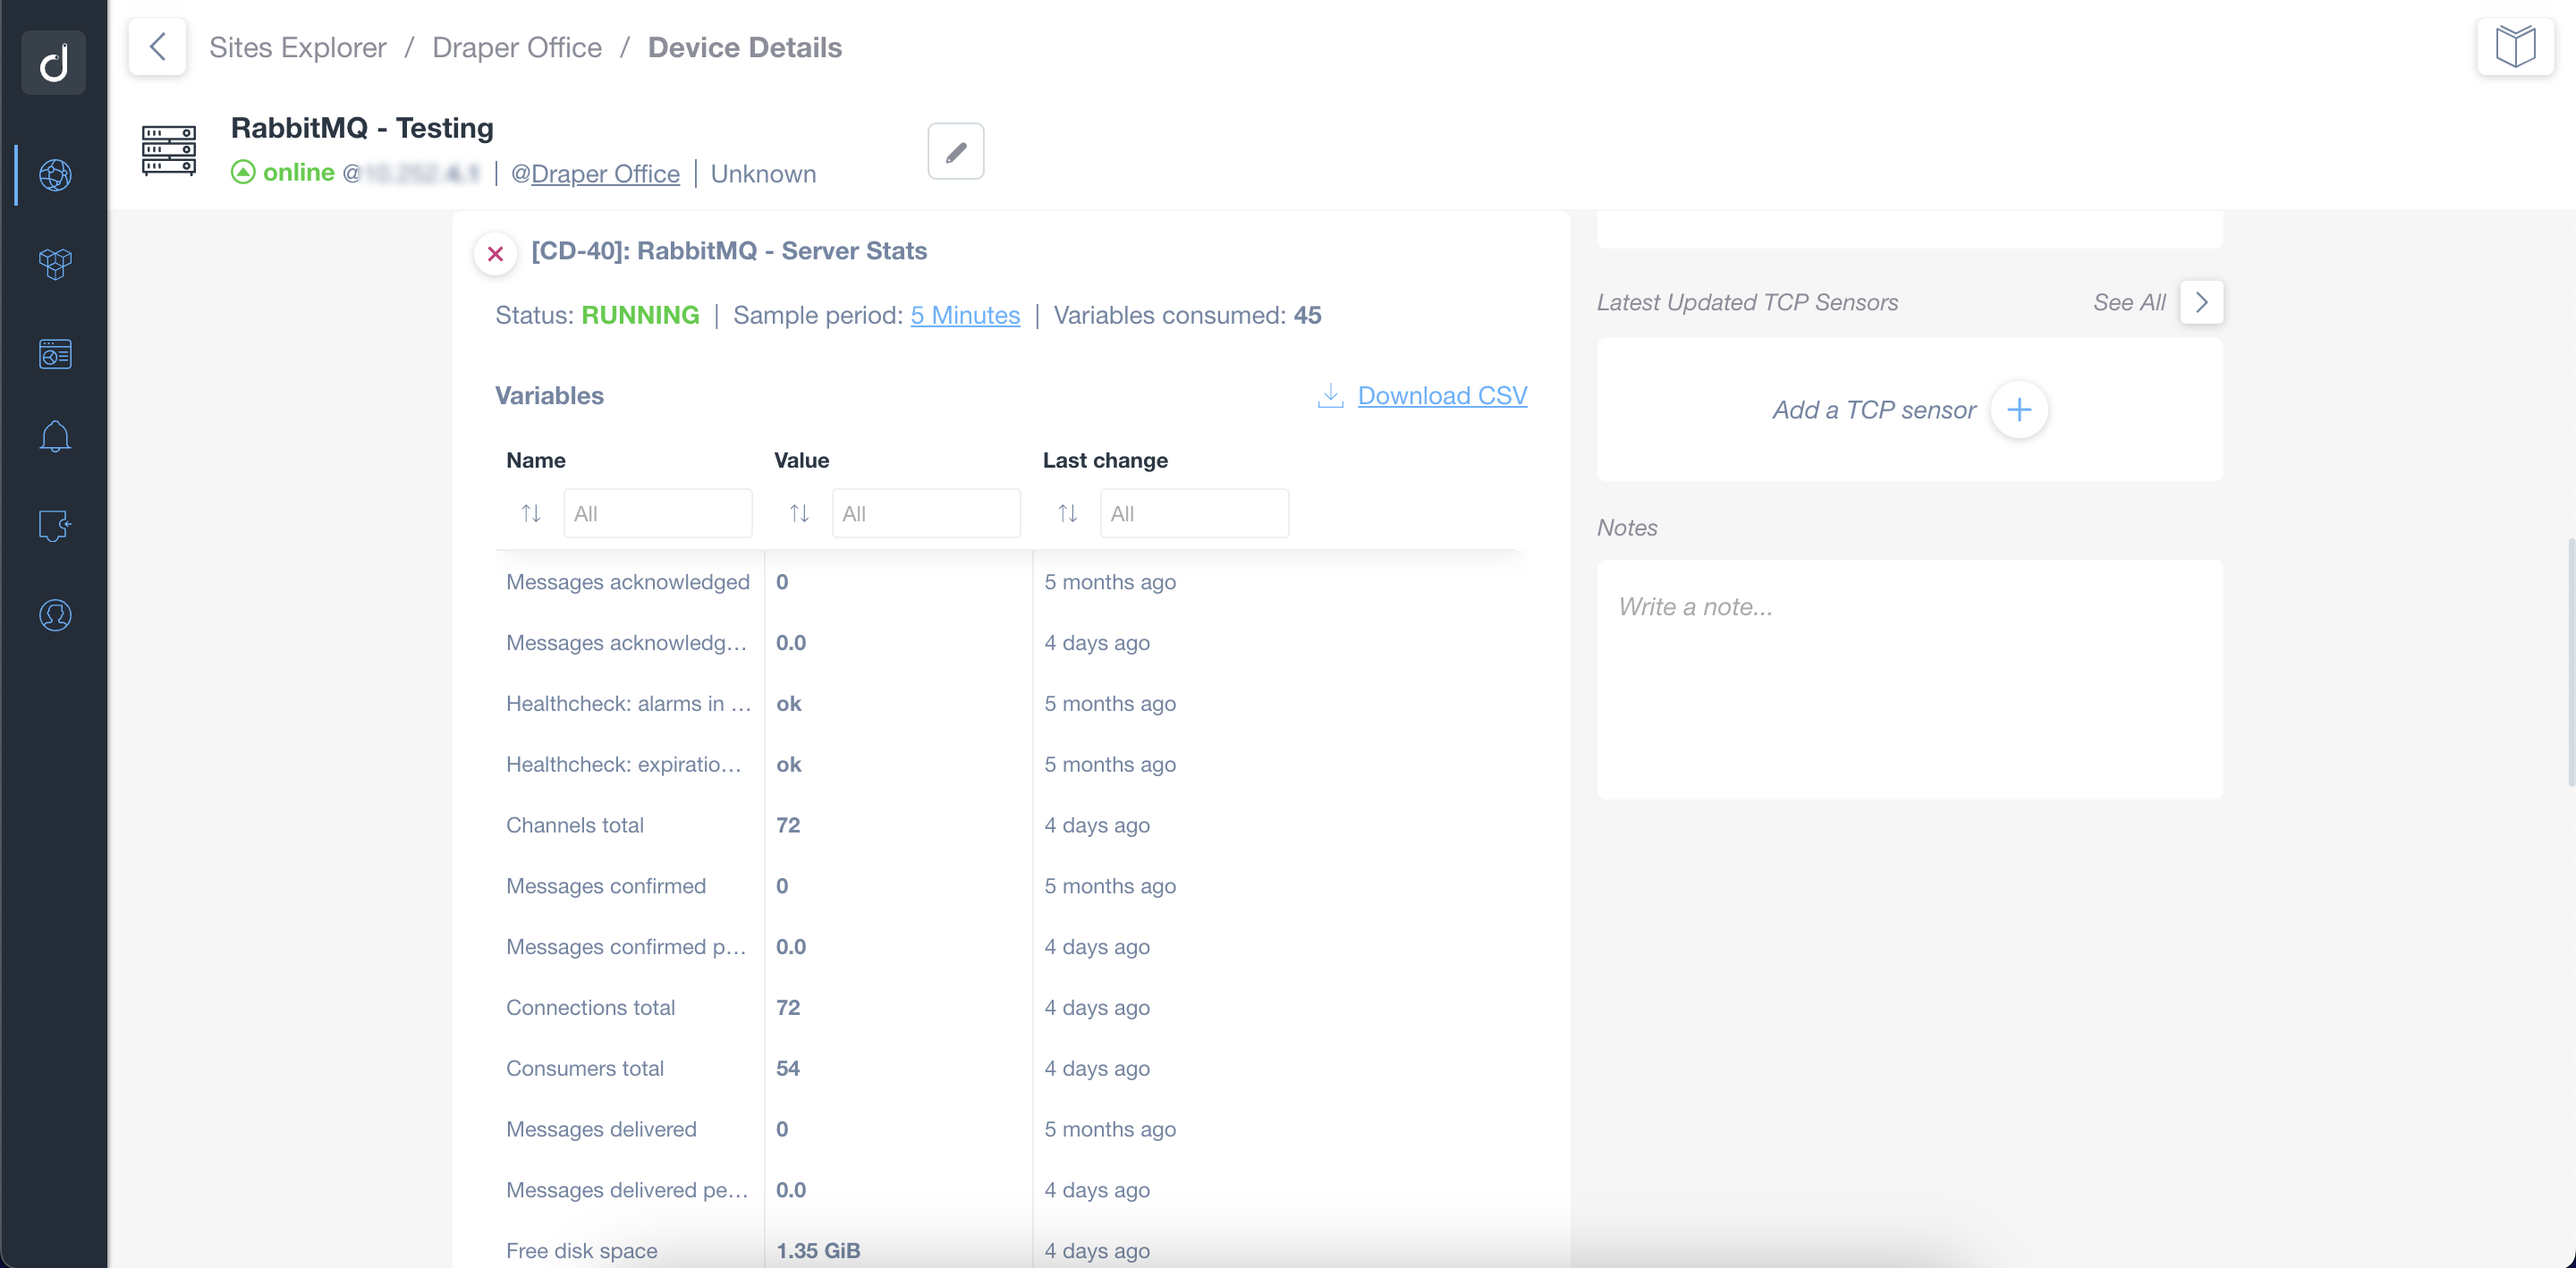The height and width of the screenshot is (1268, 2576).
Task: Click the server rack device icon
Action: click(169, 150)
